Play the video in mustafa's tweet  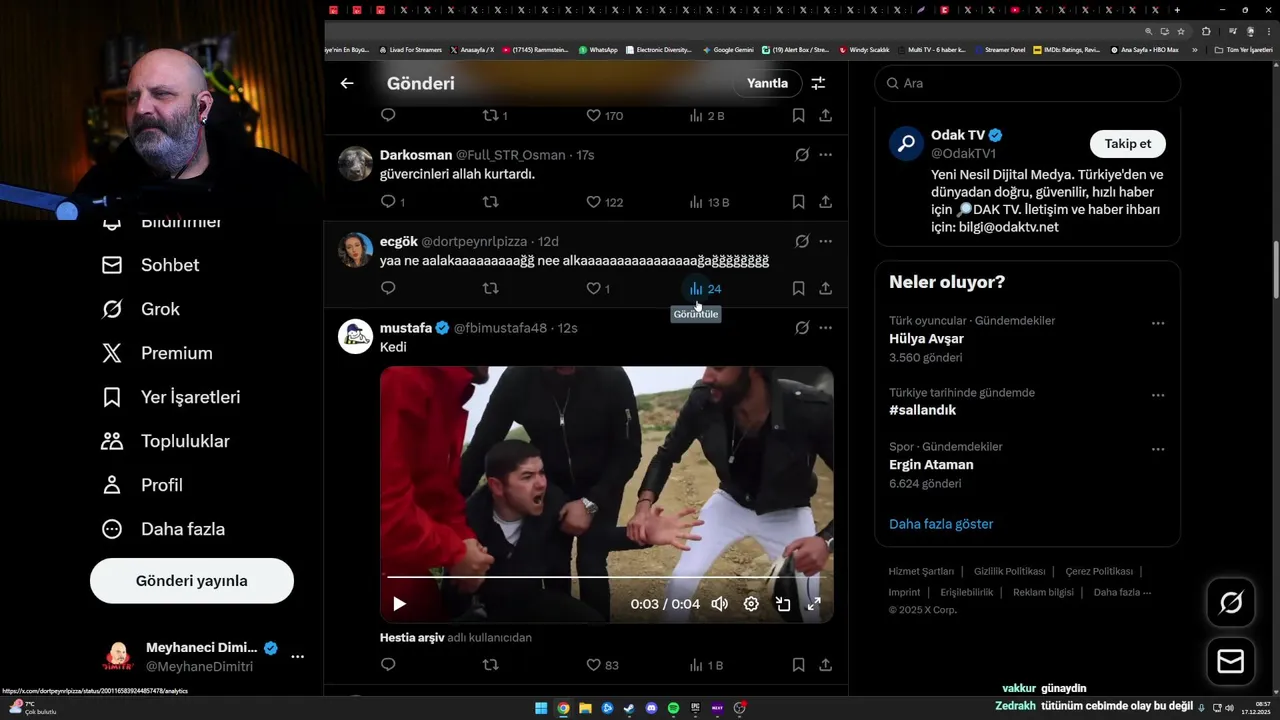pyautogui.click(x=399, y=604)
